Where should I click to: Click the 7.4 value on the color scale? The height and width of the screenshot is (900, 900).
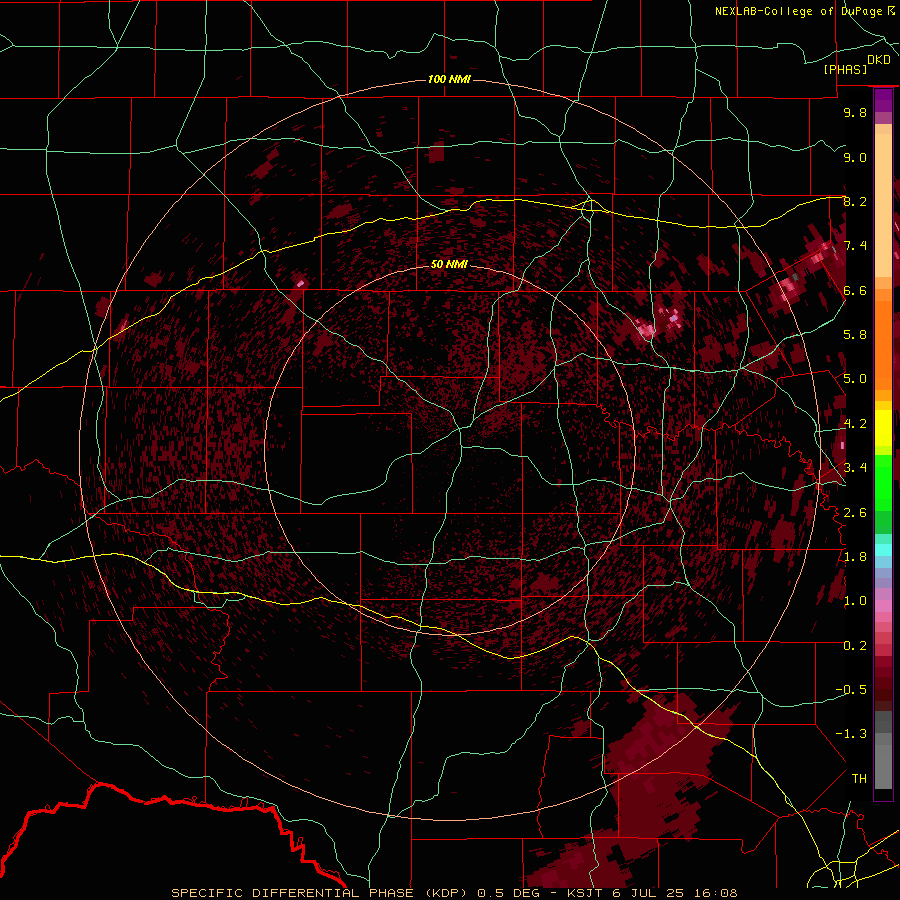click(x=855, y=246)
